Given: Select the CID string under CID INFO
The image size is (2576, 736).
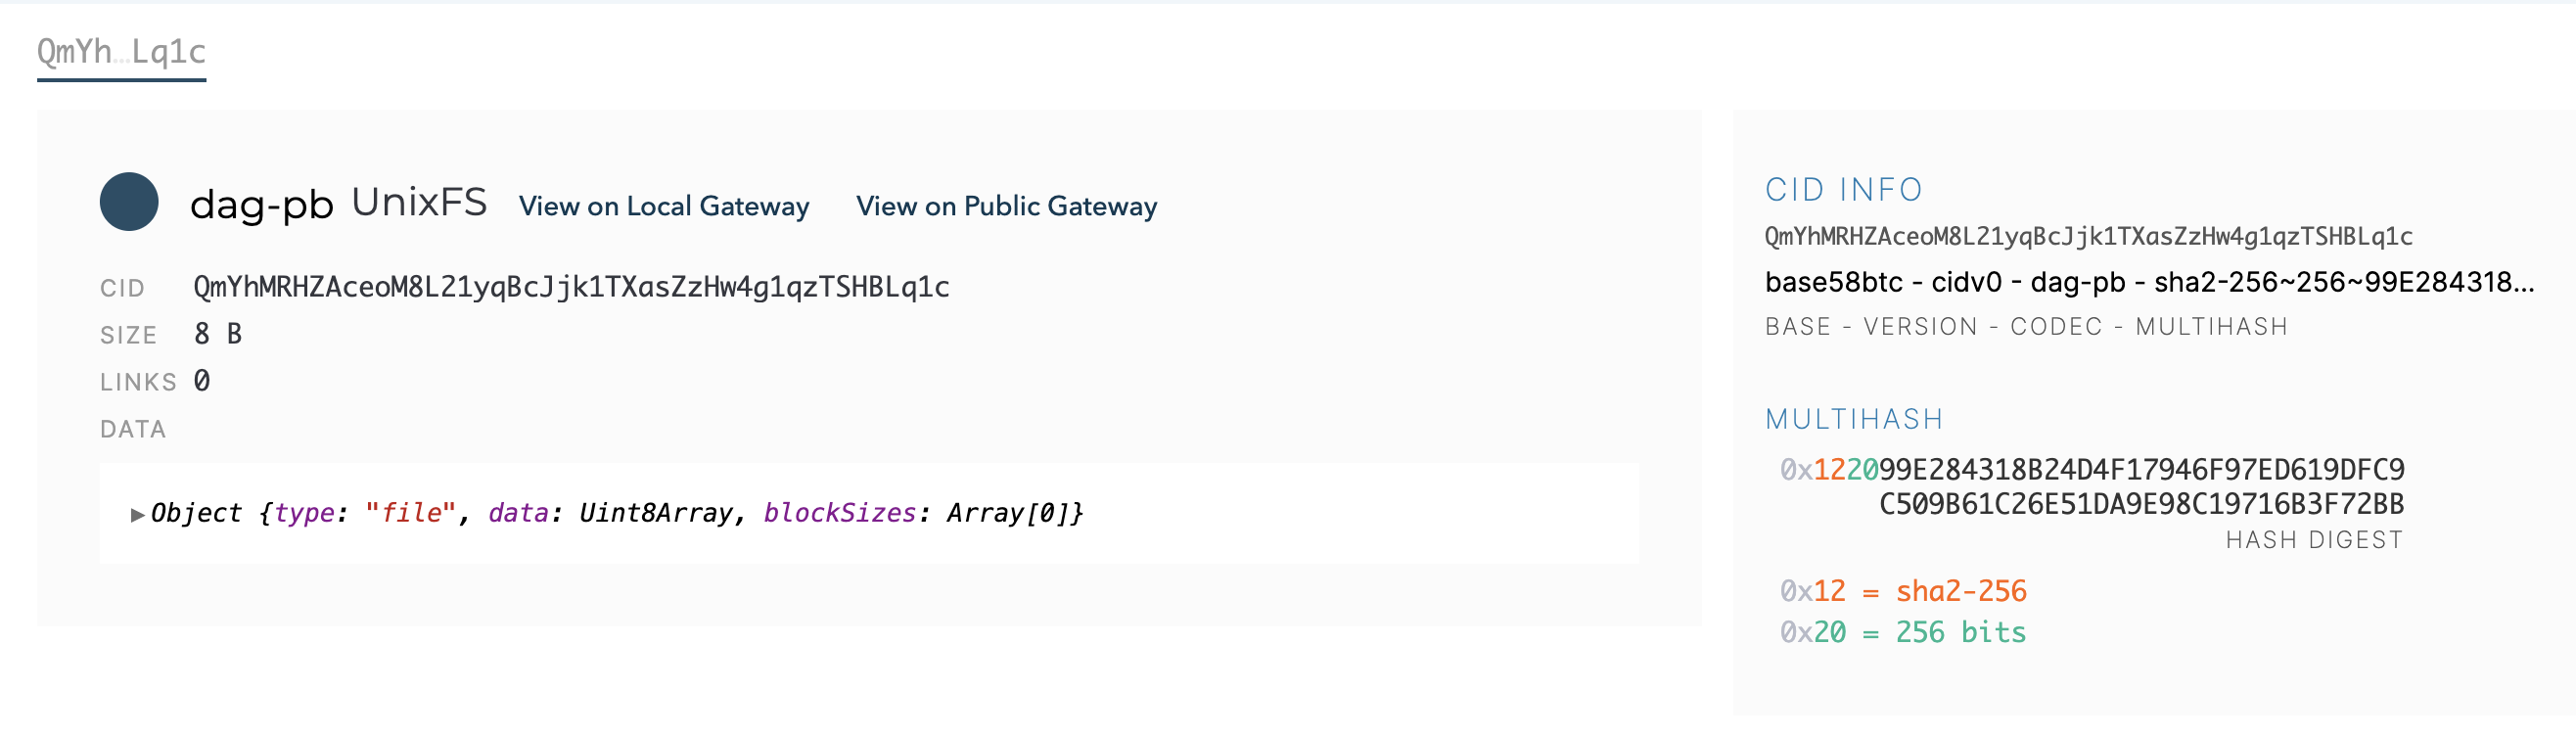Looking at the screenshot, I should click(x=2088, y=236).
